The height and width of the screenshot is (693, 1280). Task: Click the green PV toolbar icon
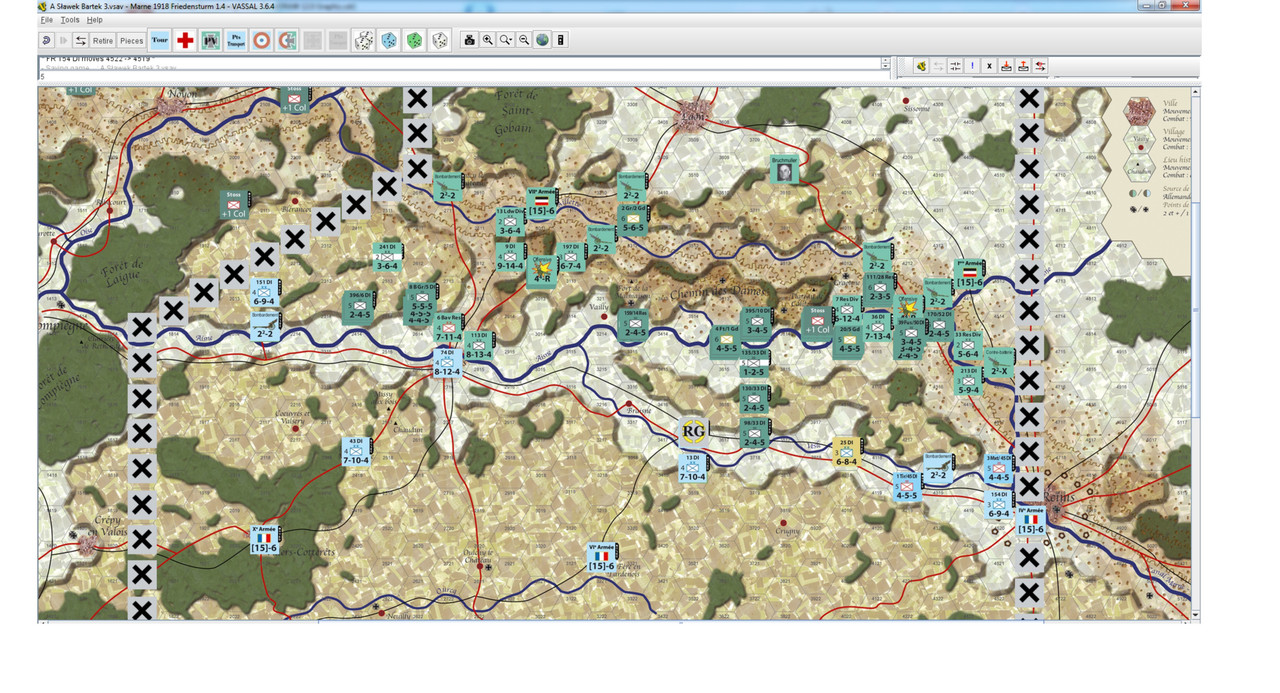click(x=211, y=40)
